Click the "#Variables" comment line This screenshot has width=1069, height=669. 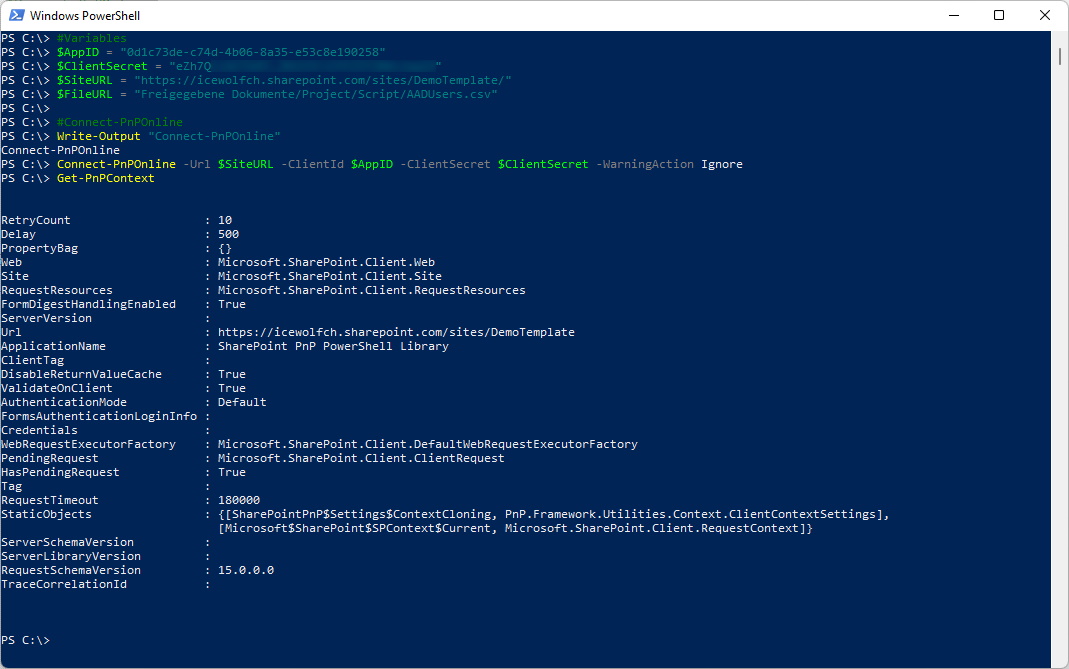point(91,38)
